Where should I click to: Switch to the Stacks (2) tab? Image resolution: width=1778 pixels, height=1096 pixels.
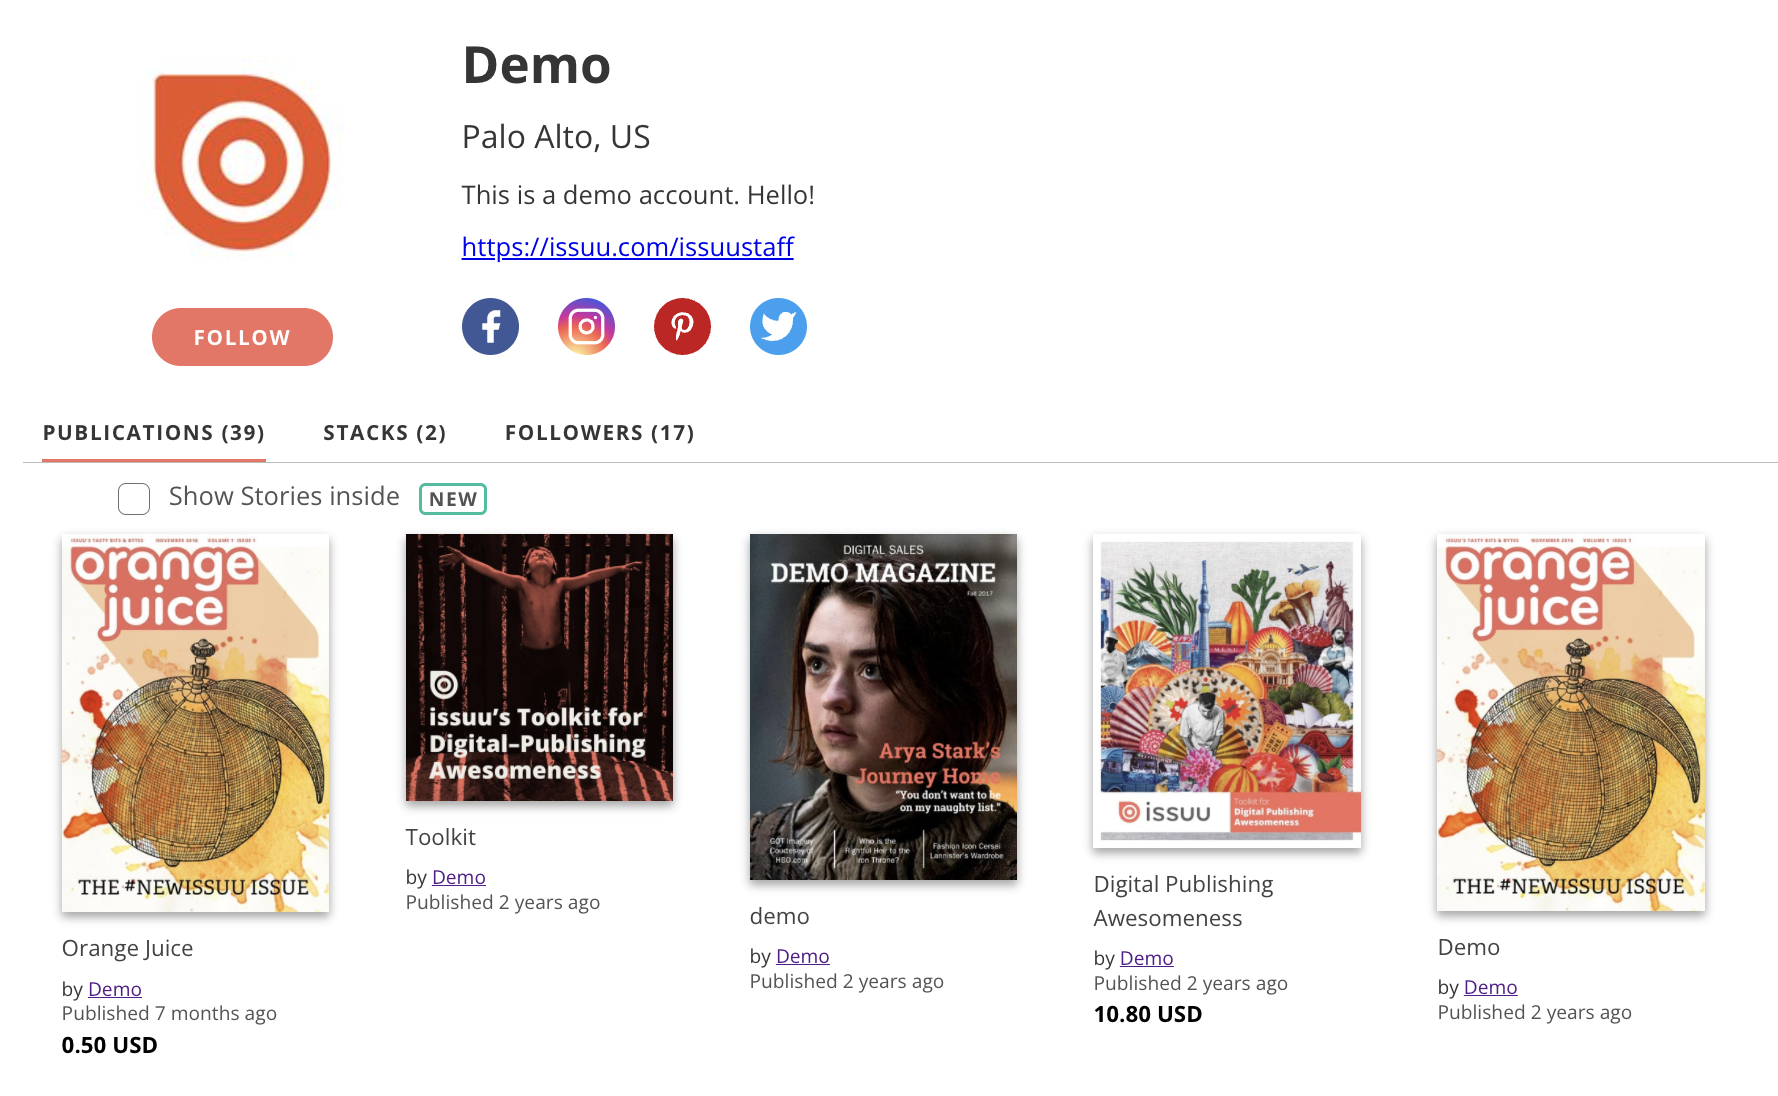[384, 433]
